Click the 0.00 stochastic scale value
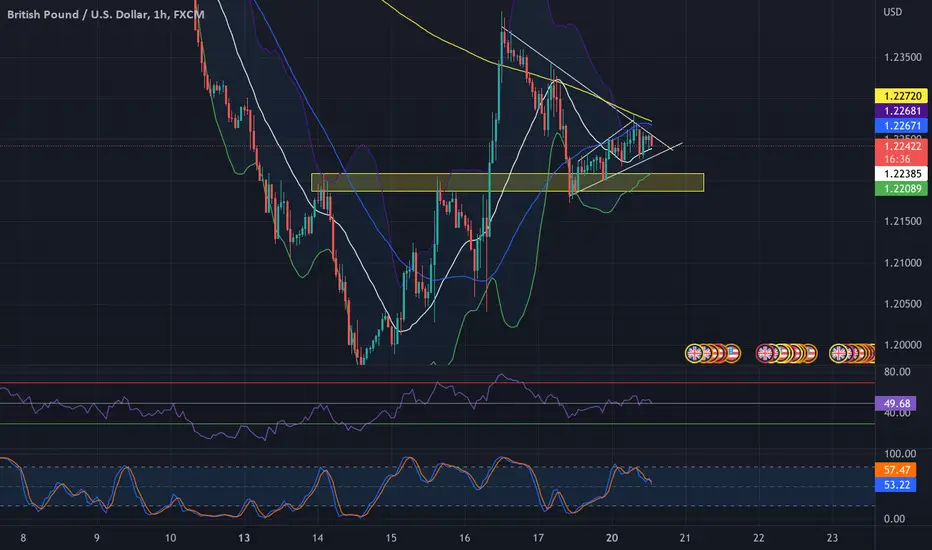The width and height of the screenshot is (932, 550). (x=895, y=519)
